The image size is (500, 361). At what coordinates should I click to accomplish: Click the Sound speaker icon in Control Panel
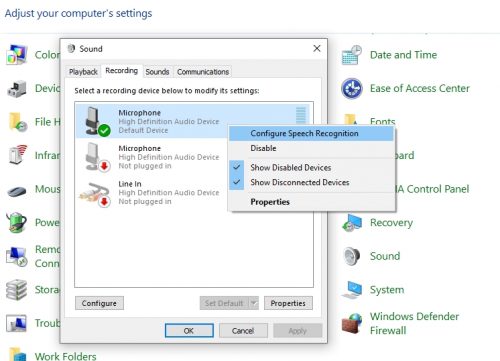(x=352, y=256)
